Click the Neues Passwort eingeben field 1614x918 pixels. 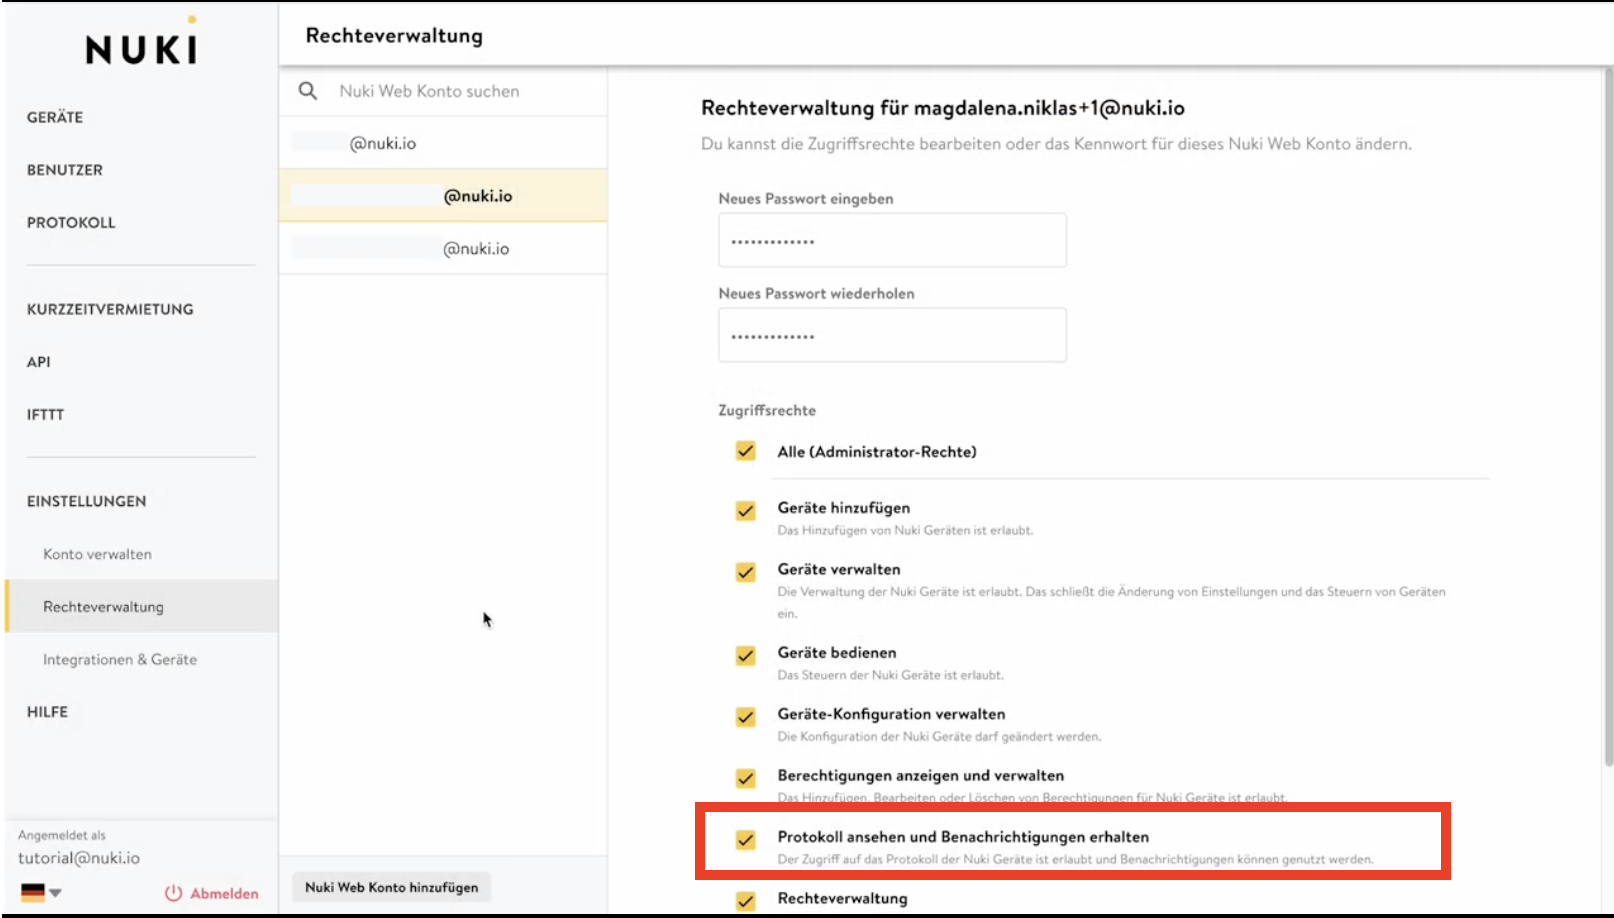click(x=891, y=241)
